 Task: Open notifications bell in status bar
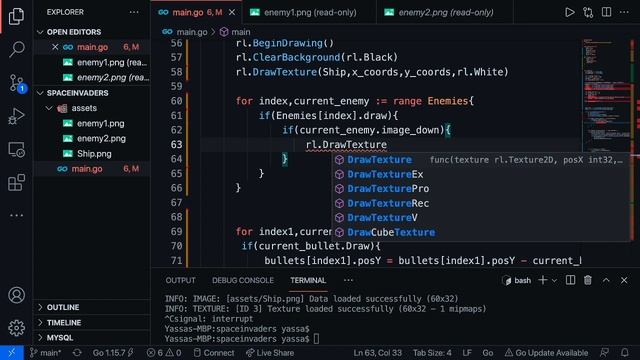pyautogui.click(x=624, y=353)
